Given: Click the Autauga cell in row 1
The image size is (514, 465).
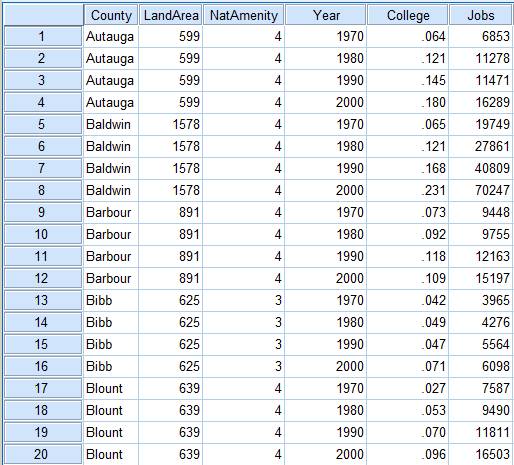Looking at the screenshot, I should (x=111, y=36).
